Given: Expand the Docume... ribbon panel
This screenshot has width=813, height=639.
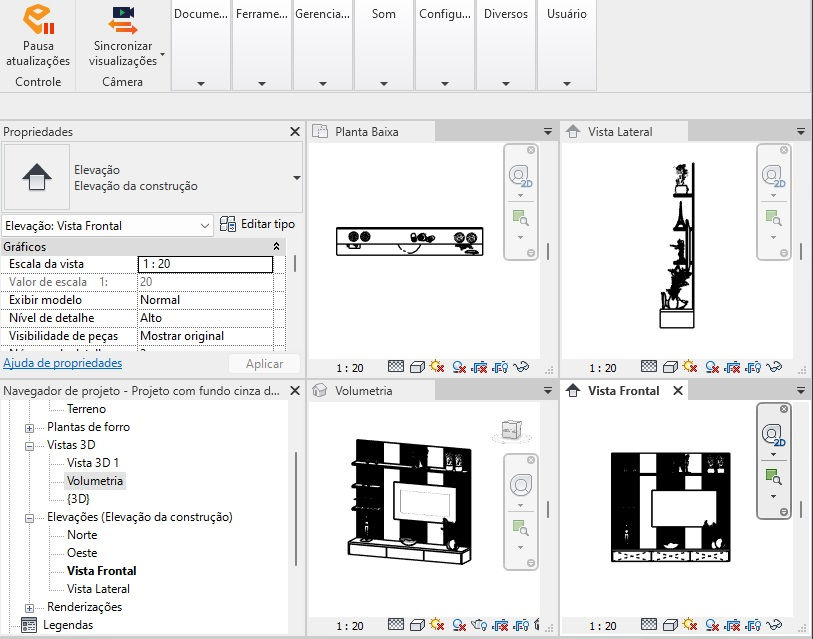Looking at the screenshot, I should point(201,84).
